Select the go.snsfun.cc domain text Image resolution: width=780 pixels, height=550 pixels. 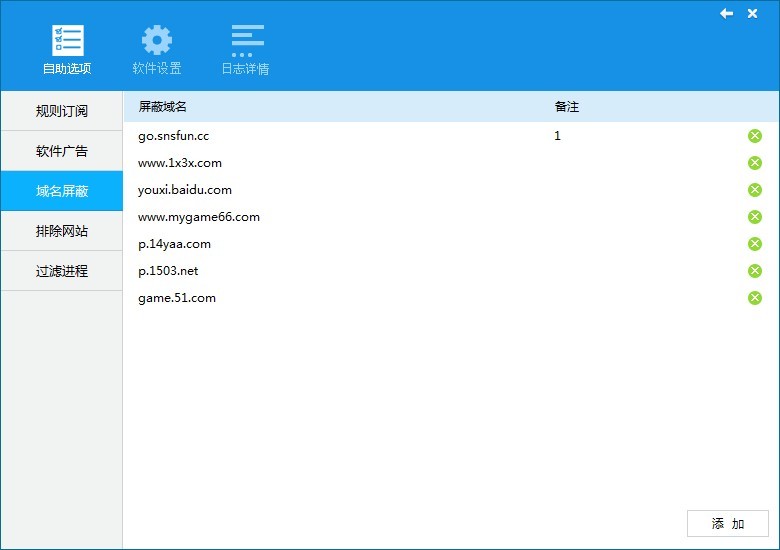[x=174, y=136]
